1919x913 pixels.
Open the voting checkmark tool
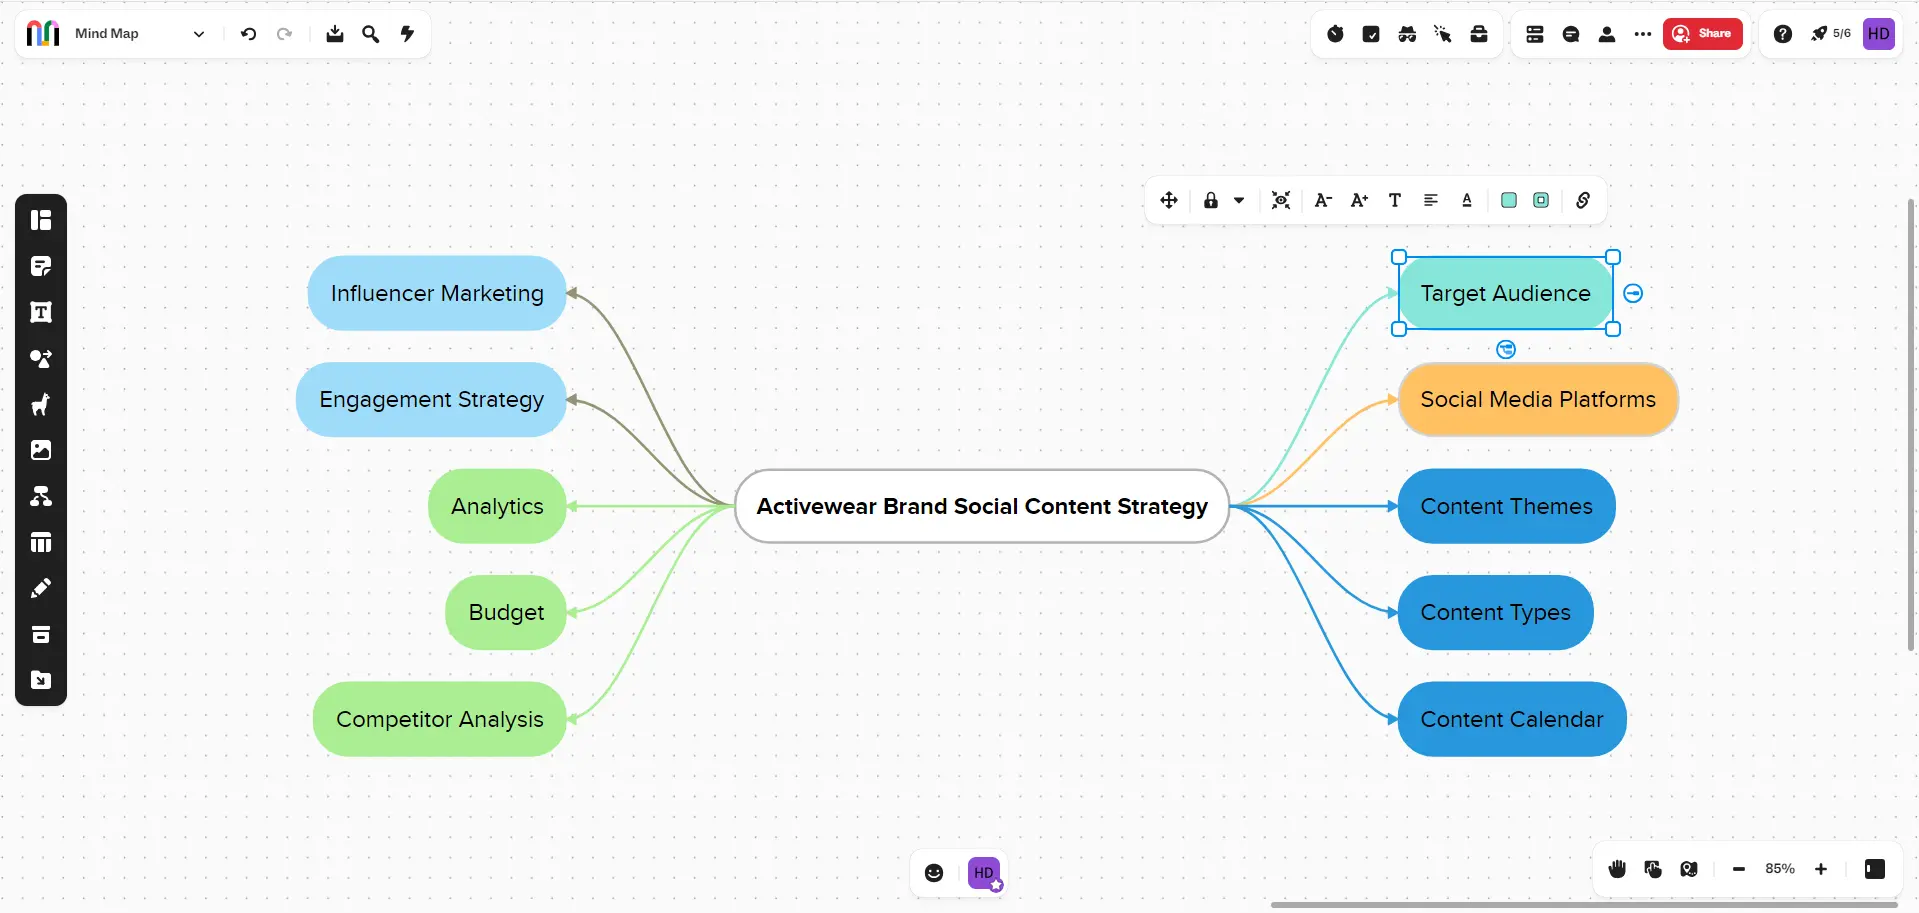[x=1371, y=34]
